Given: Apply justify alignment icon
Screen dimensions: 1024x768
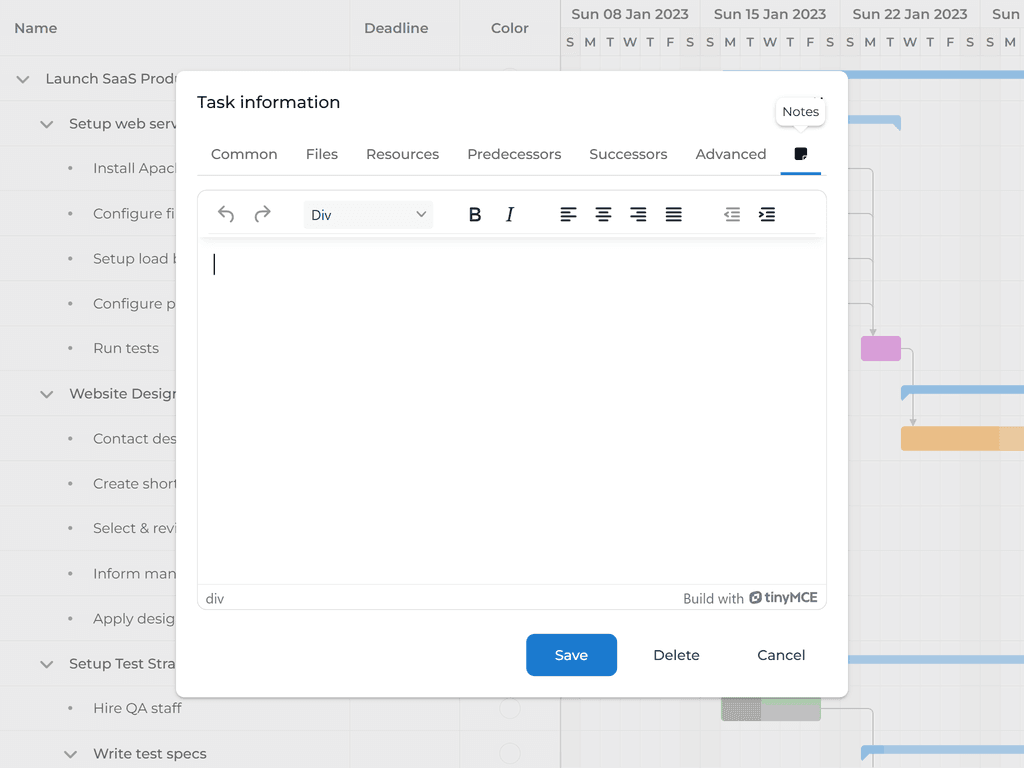Looking at the screenshot, I should 673,214.
